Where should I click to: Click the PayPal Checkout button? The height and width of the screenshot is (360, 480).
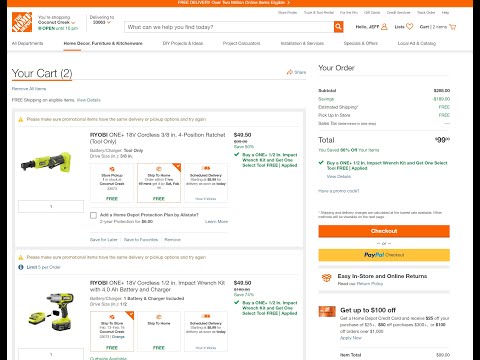click(x=384, y=255)
